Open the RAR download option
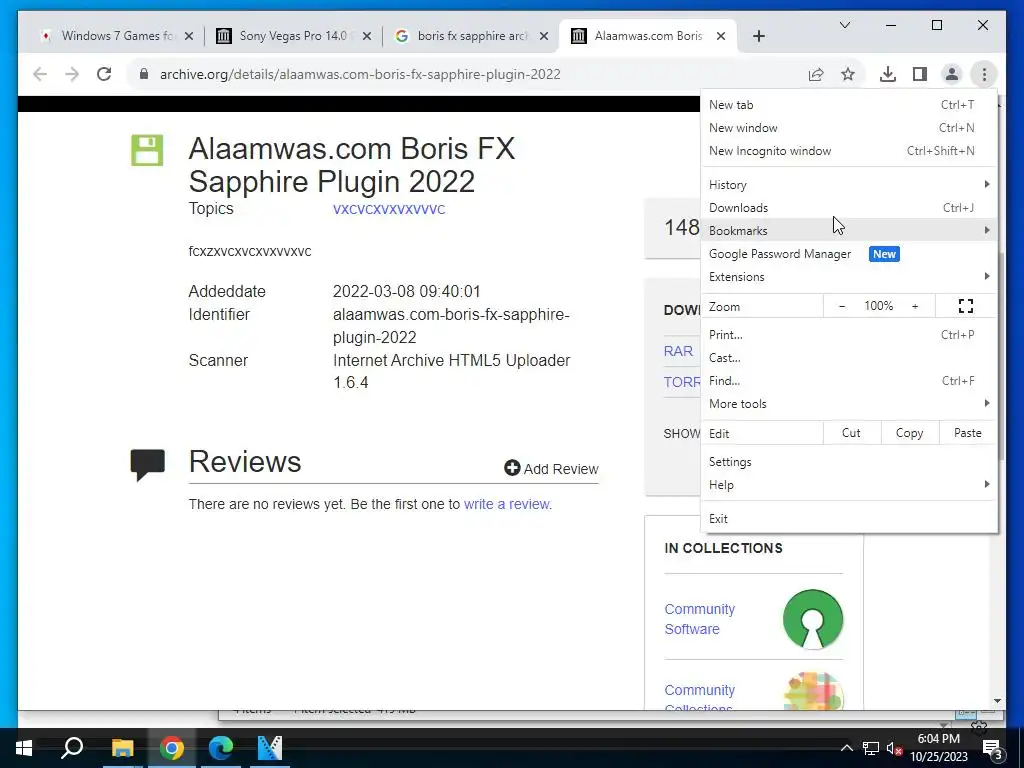Screen dimensions: 1024x768 [678, 351]
